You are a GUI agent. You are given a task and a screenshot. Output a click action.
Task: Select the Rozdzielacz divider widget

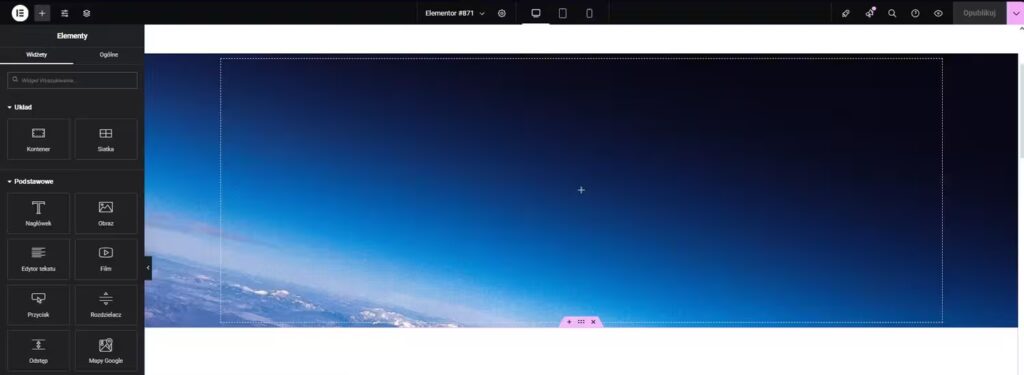(x=106, y=305)
